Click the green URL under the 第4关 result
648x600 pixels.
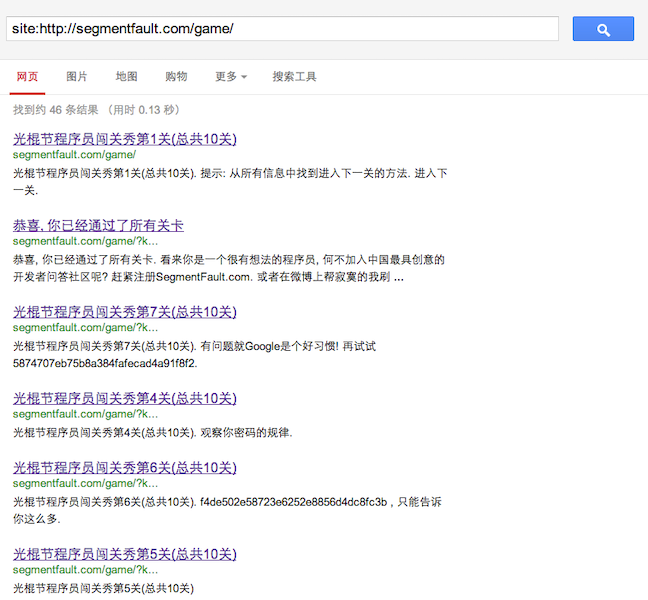(x=85, y=414)
